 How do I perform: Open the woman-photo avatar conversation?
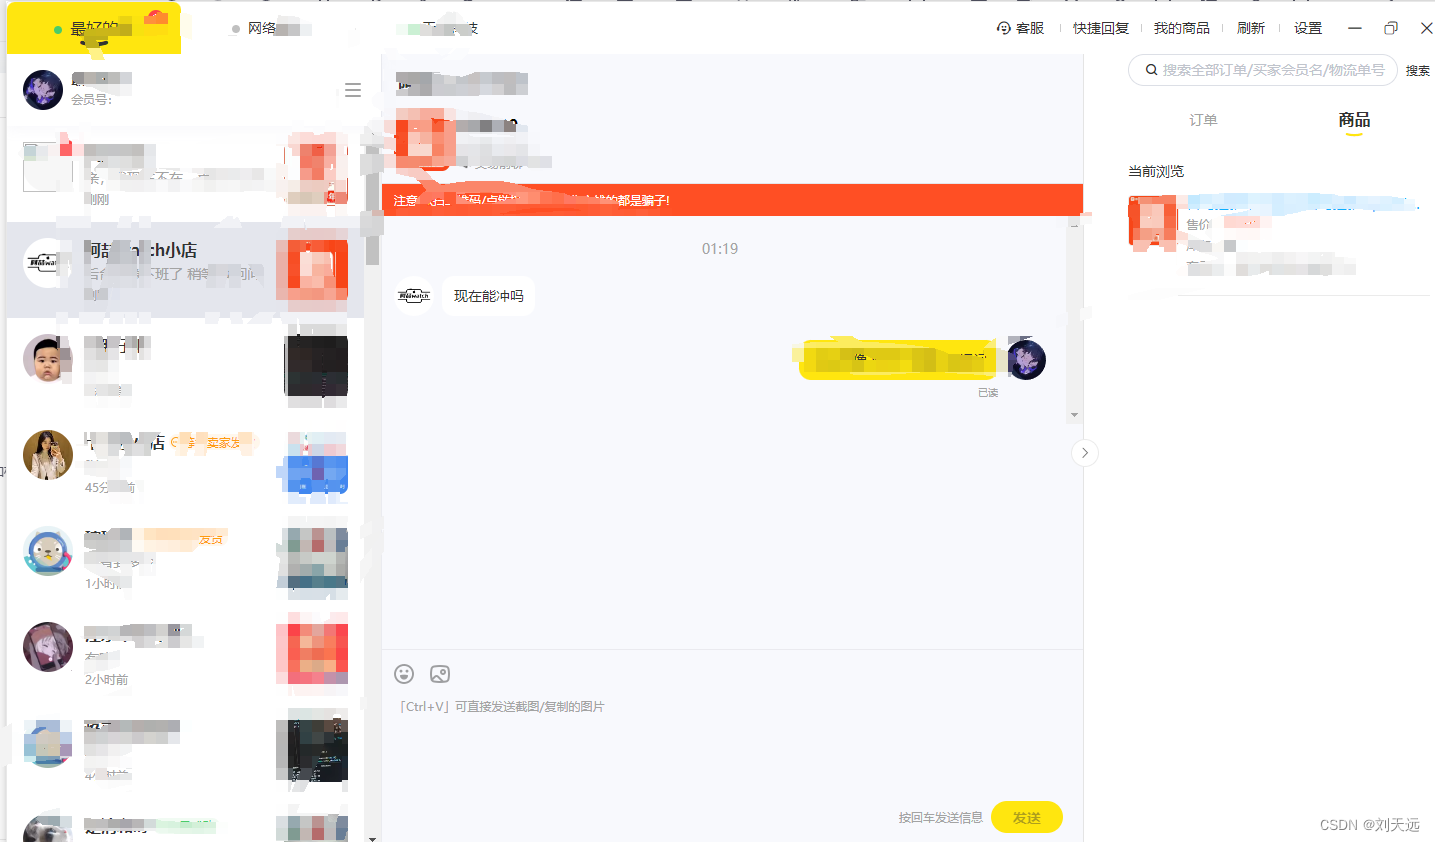point(48,455)
